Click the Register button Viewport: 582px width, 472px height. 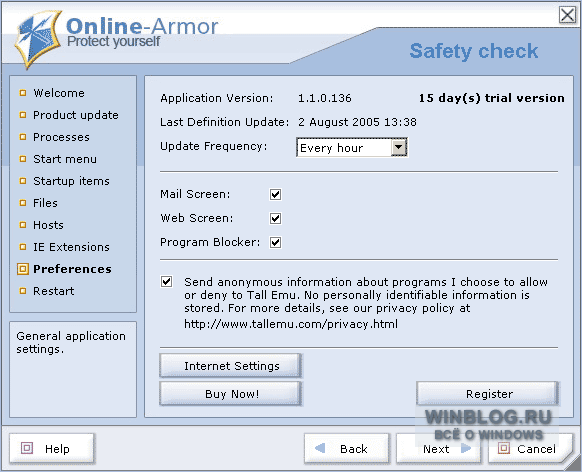click(488, 393)
